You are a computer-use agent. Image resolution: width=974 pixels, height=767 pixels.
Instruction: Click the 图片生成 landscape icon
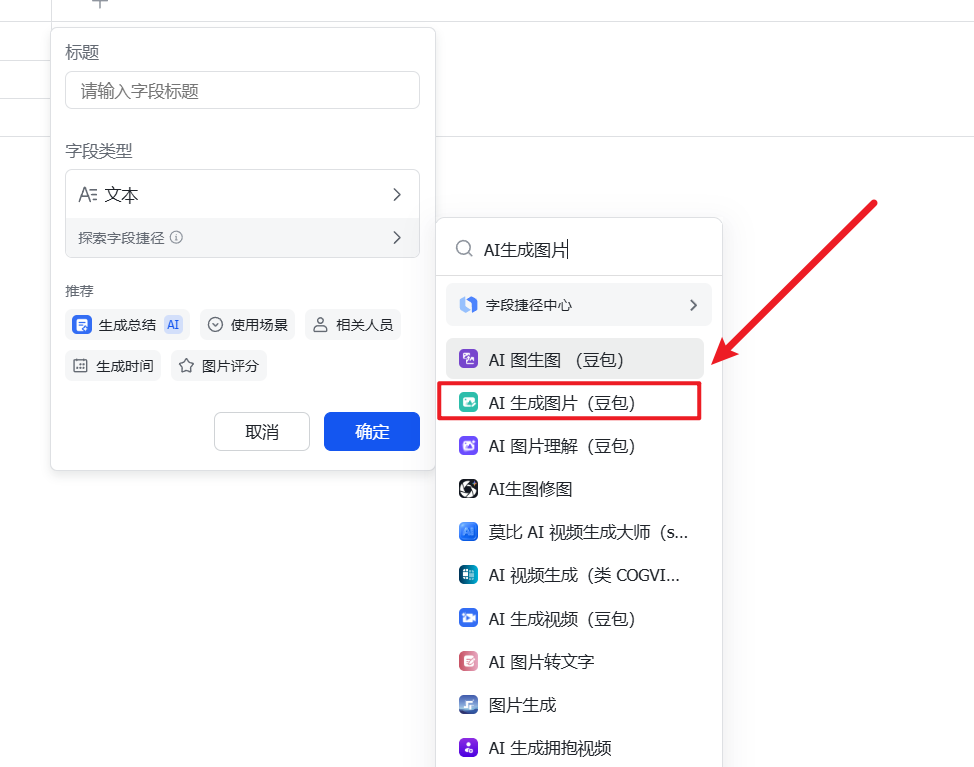pyautogui.click(x=468, y=704)
